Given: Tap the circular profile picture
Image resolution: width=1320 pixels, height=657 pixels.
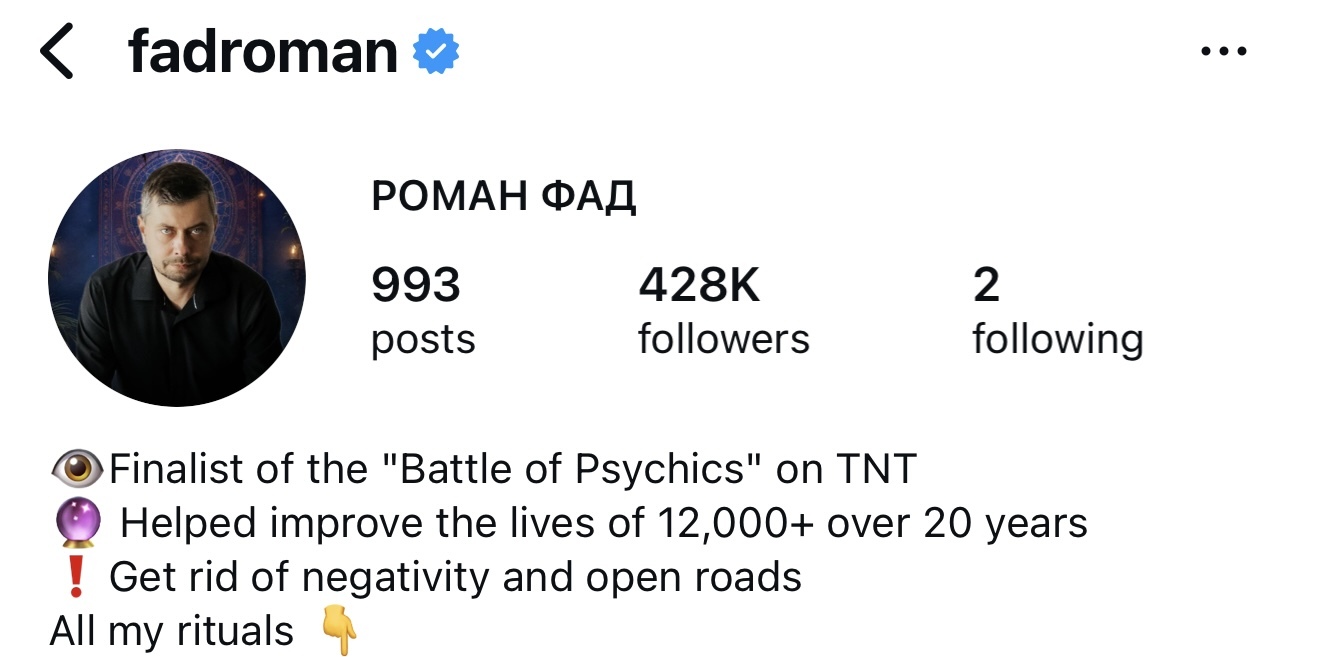Looking at the screenshot, I should tap(177, 278).
